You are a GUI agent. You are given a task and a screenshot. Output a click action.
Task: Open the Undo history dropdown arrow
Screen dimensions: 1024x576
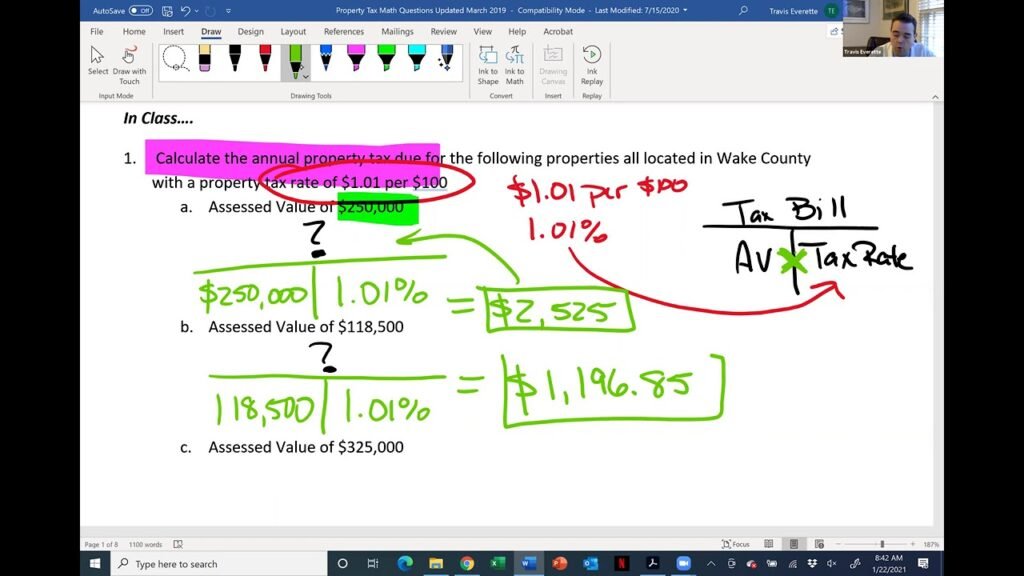click(x=198, y=11)
